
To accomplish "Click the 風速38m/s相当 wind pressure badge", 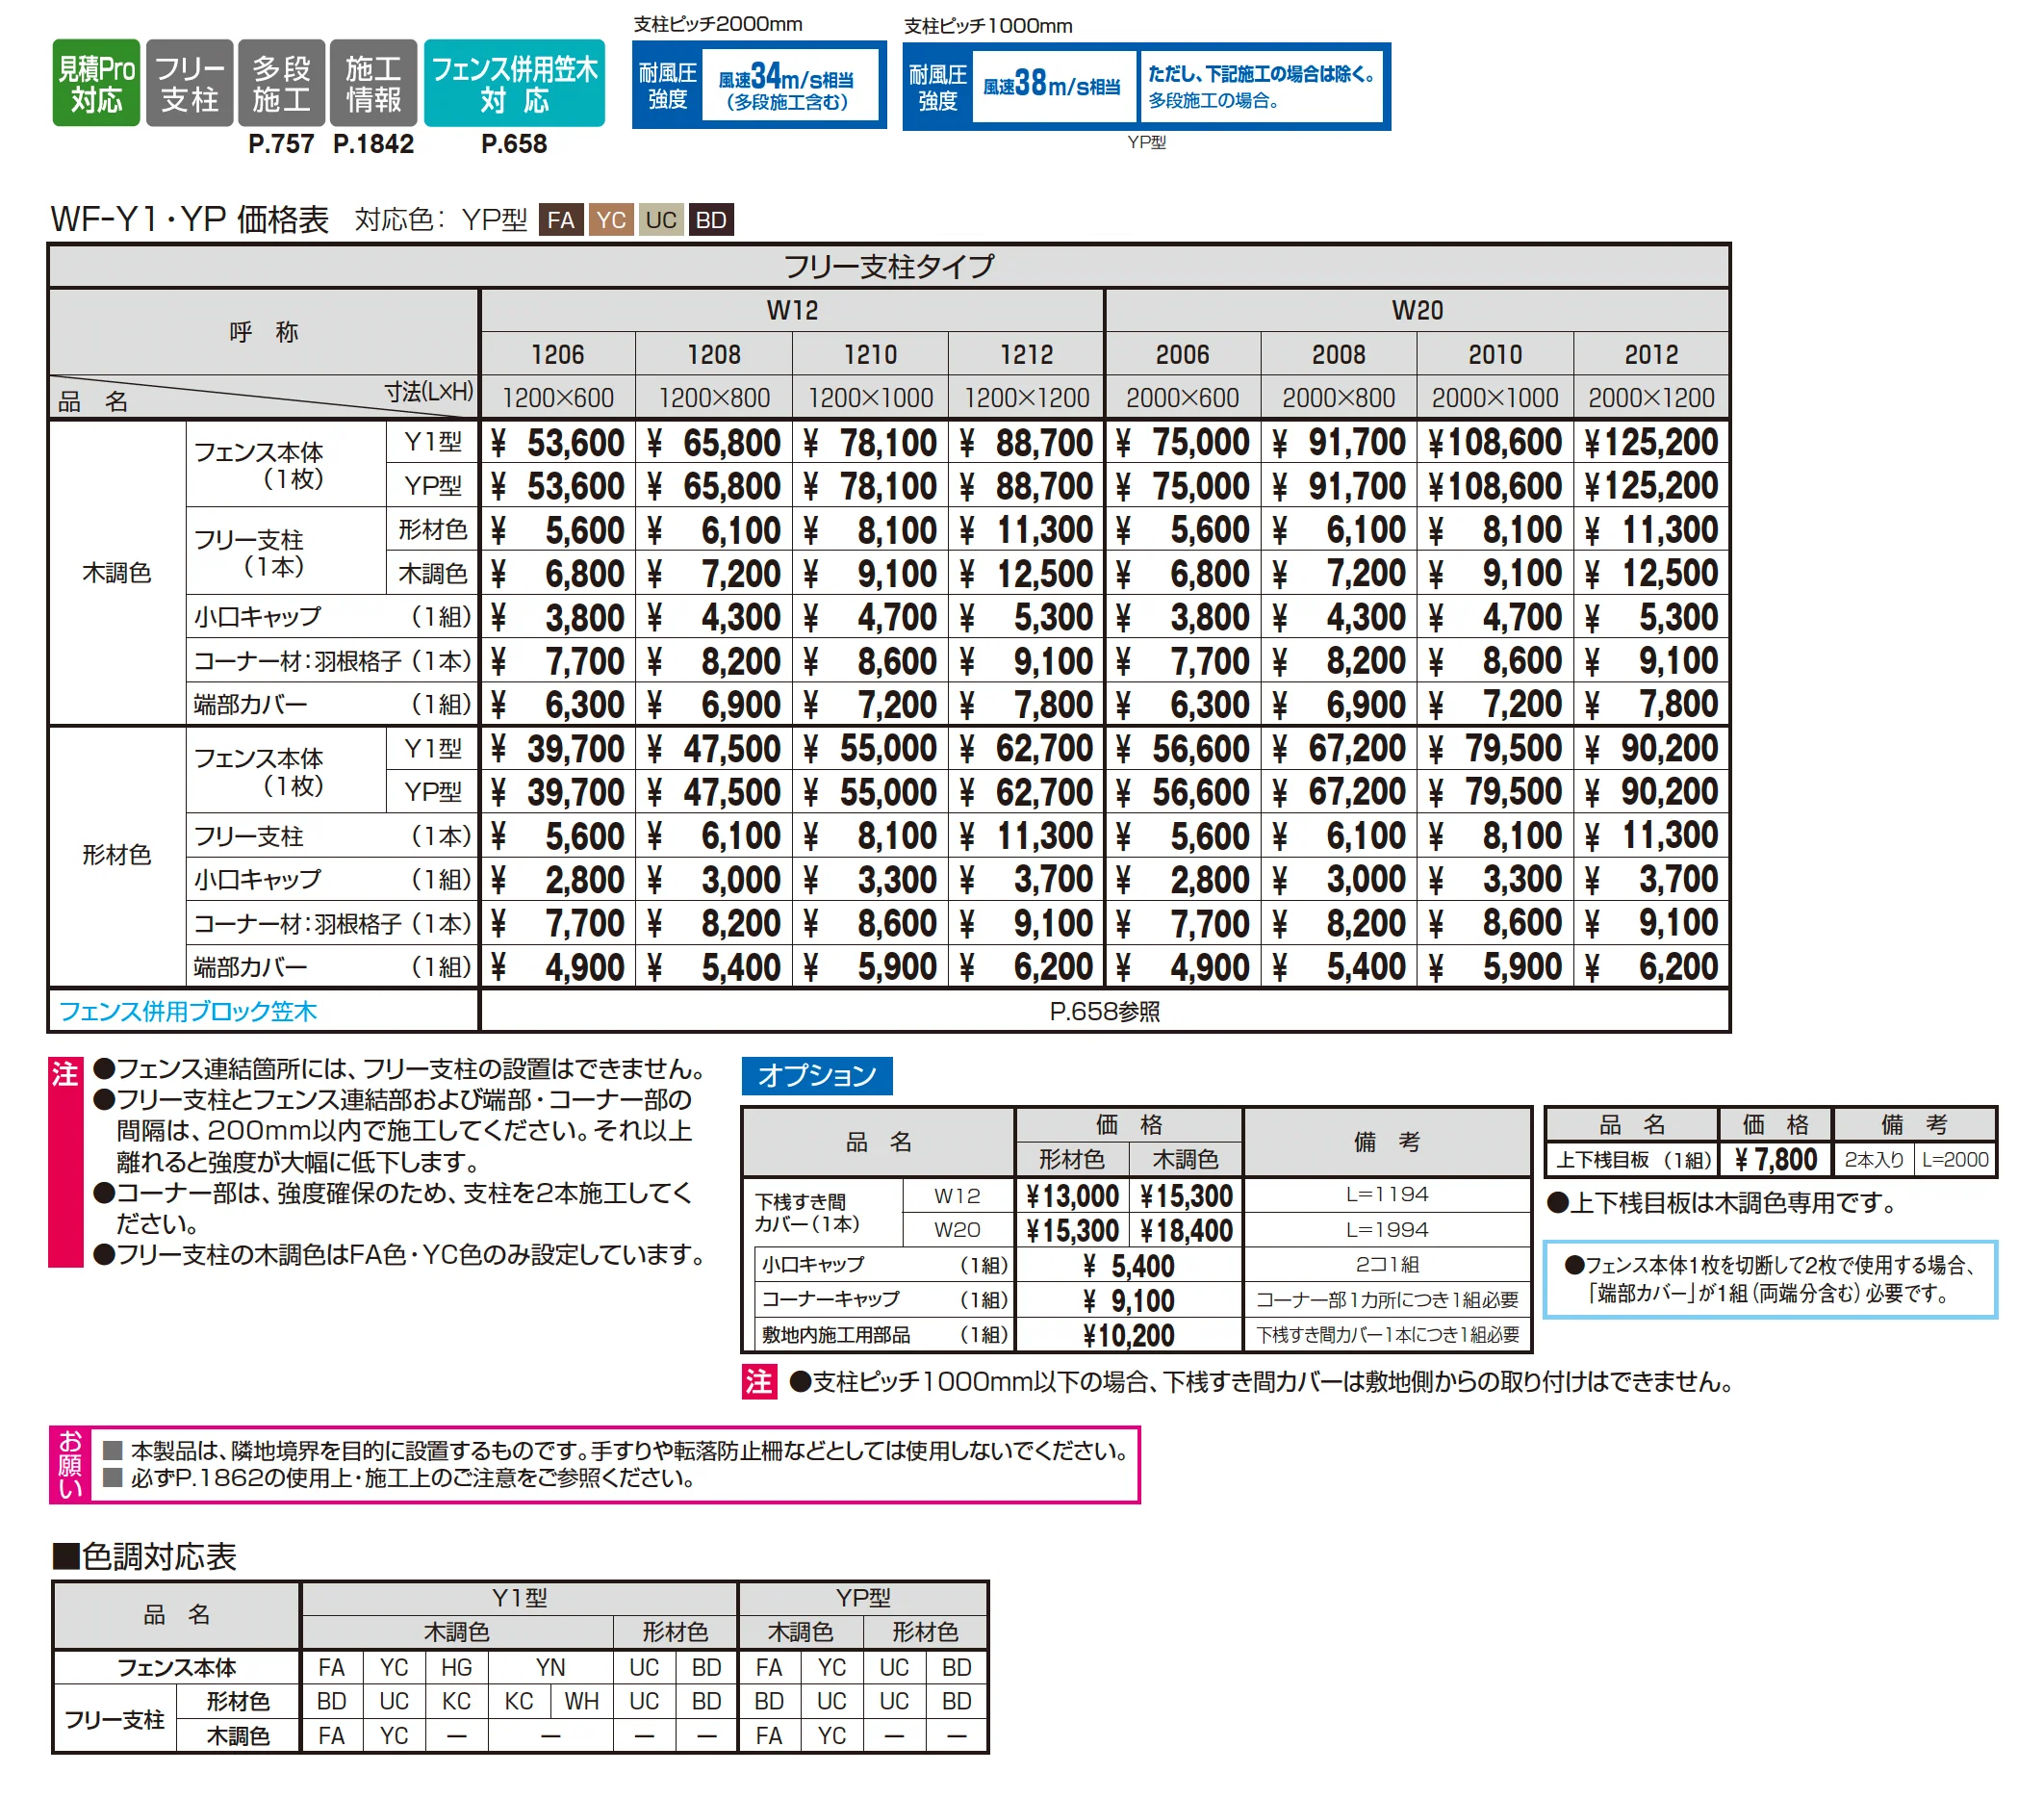I will pyautogui.click(x=1146, y=86).
